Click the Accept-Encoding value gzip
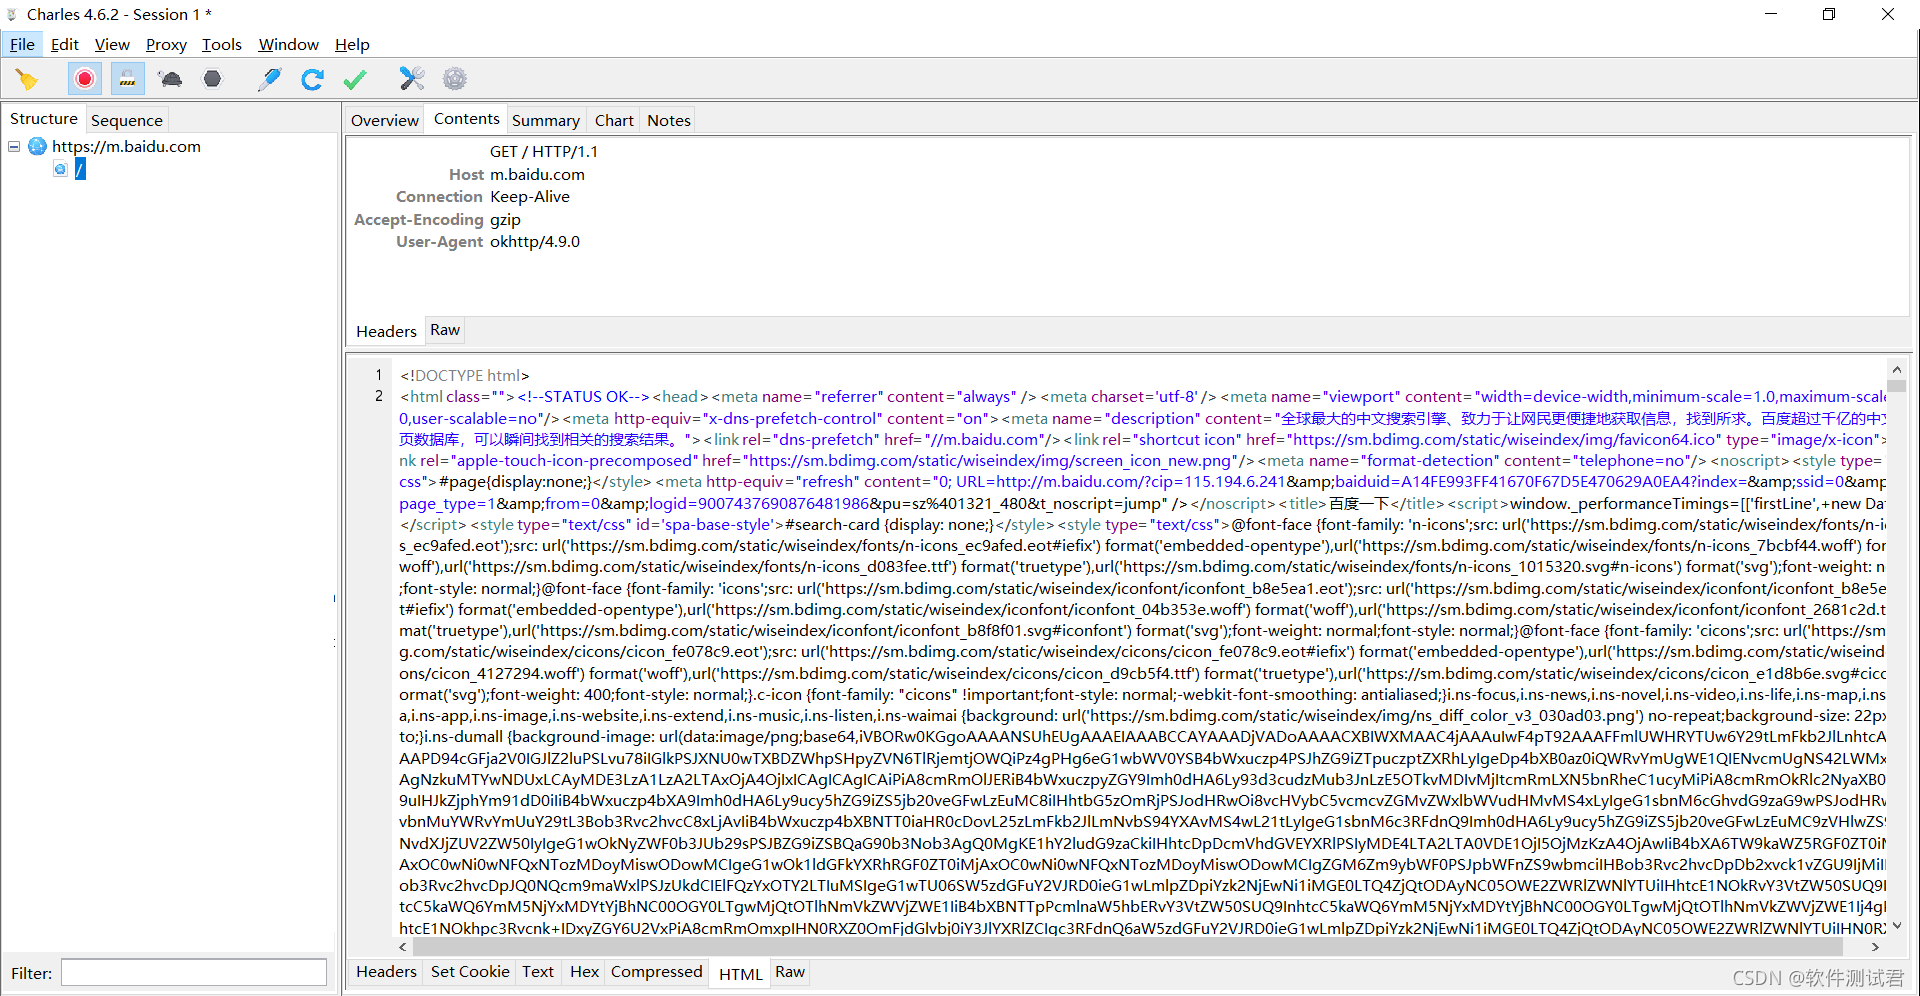The image size is (1920, 996). point(505,220)
